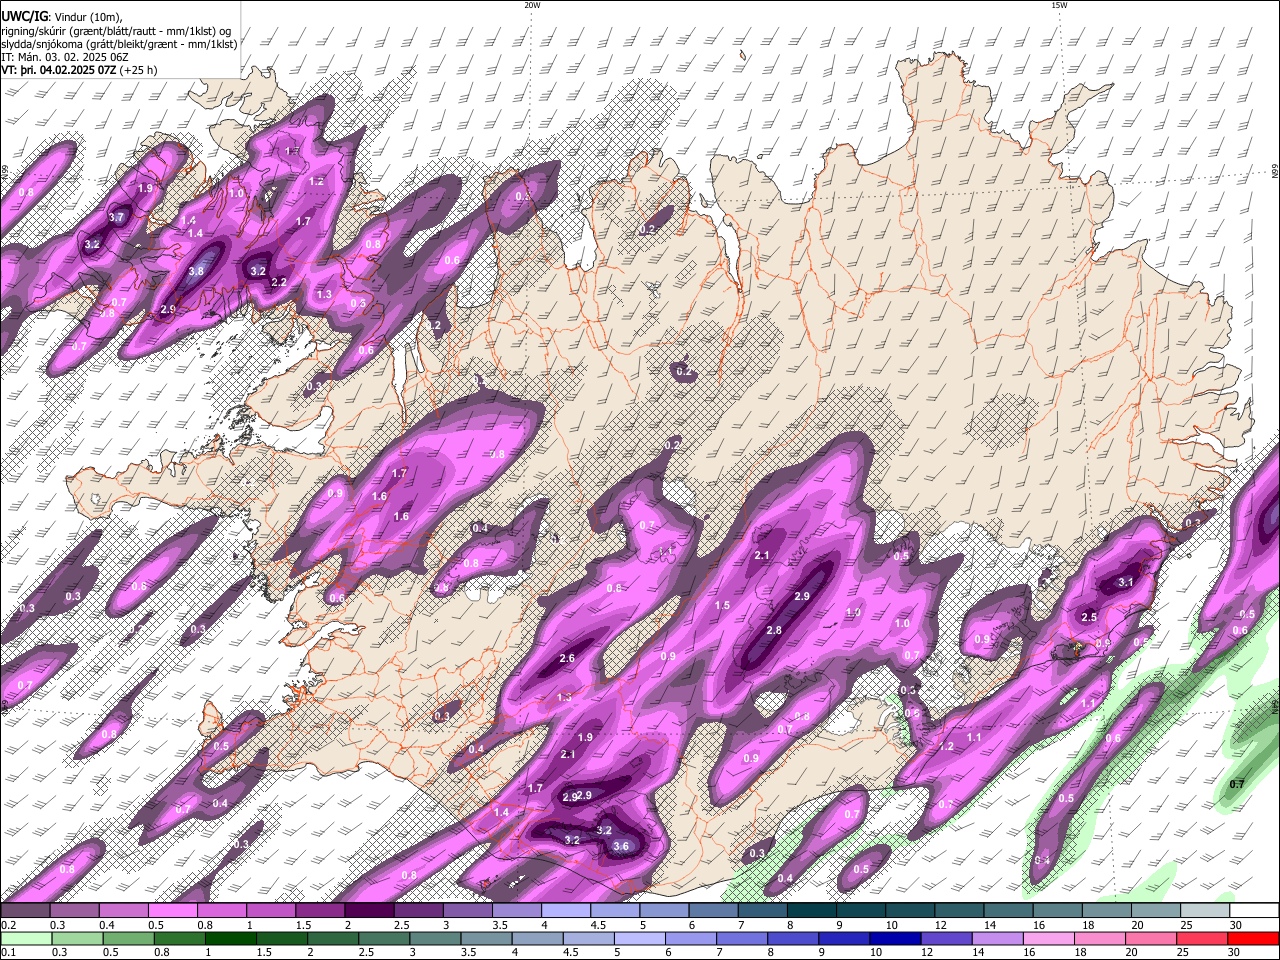This screenshot has height=960, width=1280.
Task: Pick the top-row dark teal swatch labeled 9
Action: tap(861, 911)
